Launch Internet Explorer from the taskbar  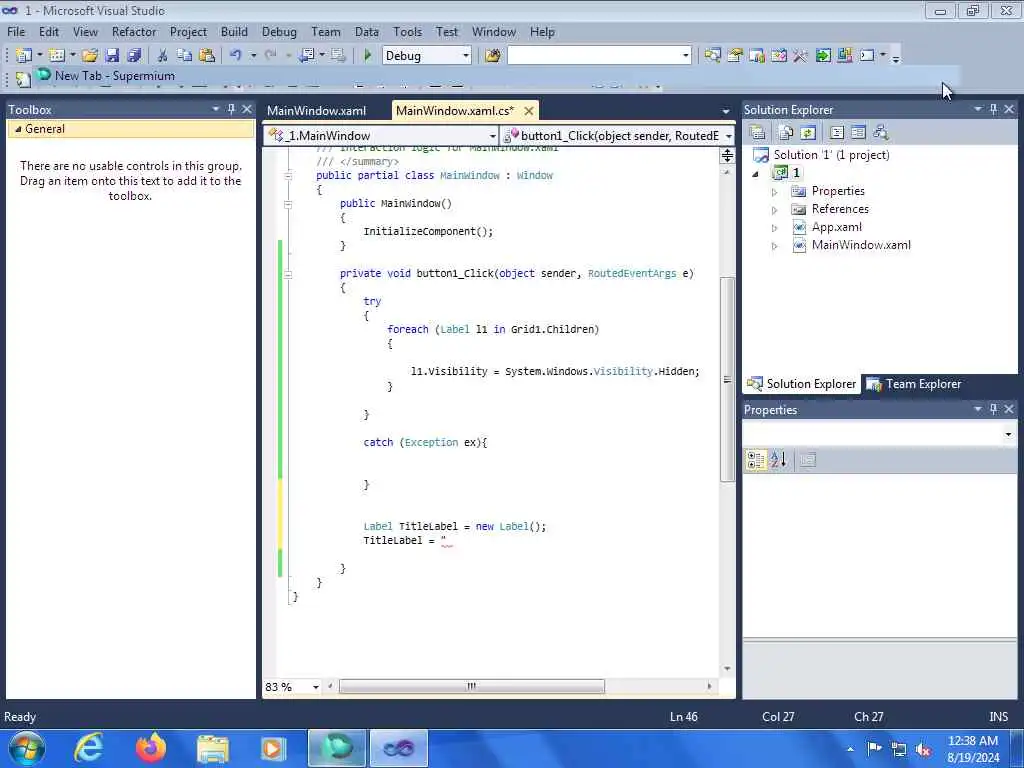88,748
